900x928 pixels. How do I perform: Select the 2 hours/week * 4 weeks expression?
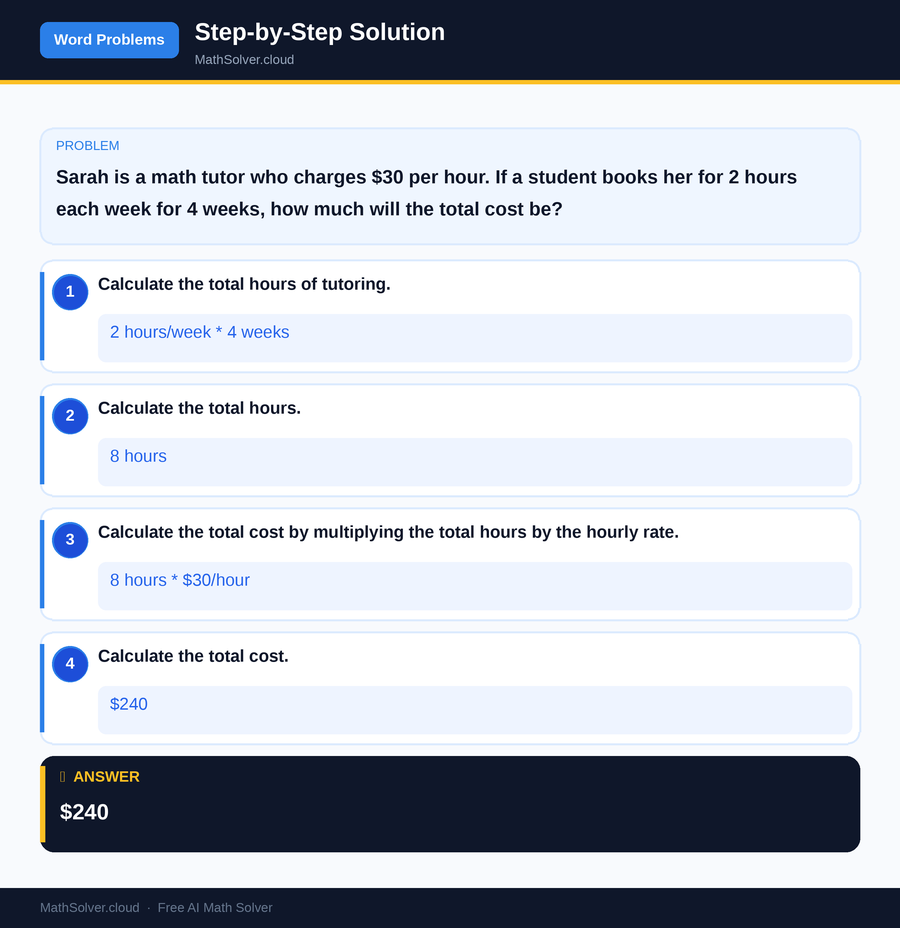(199, 332)
